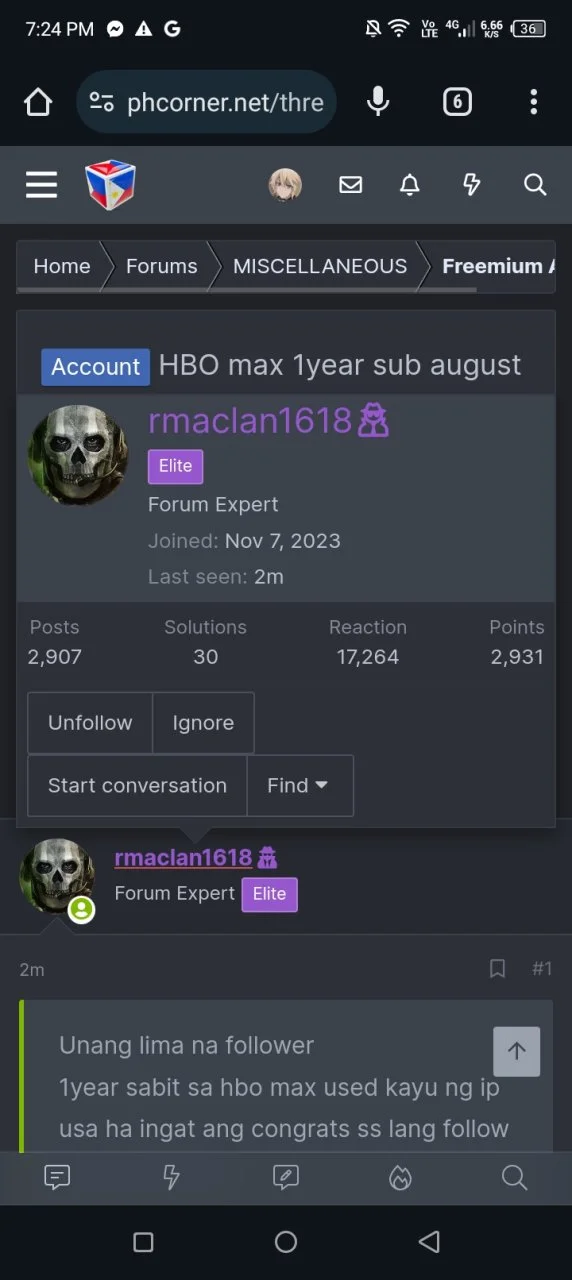
Task: Tap the scroll-to-top arrow button
Action: tap(517, 1051)
